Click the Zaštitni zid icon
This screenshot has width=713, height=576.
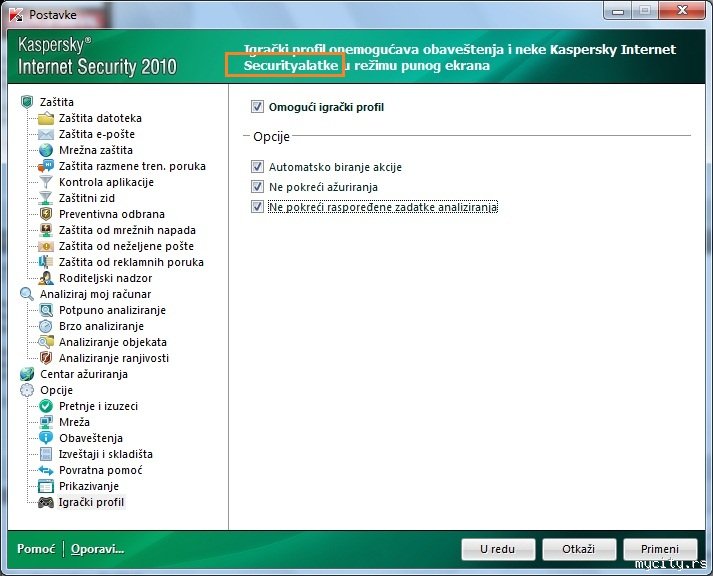[46, 198]
